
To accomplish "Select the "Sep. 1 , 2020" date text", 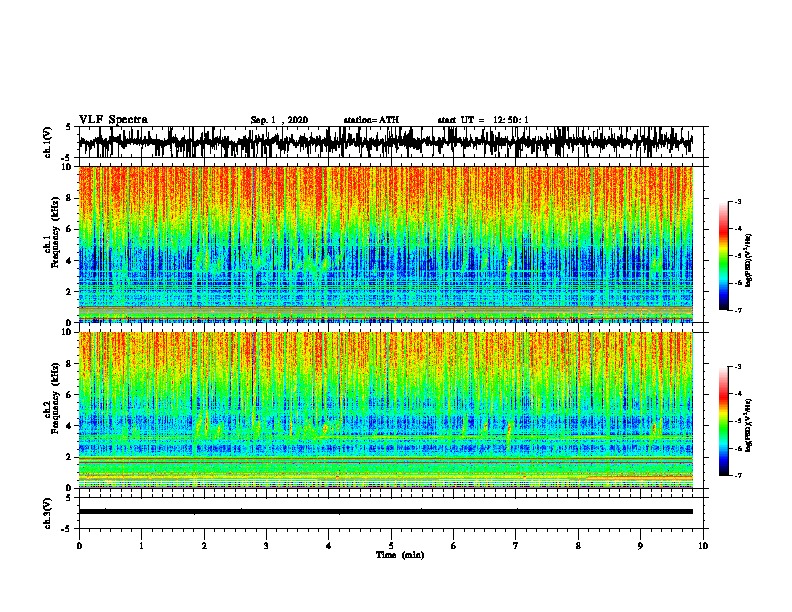I will 279,120.
